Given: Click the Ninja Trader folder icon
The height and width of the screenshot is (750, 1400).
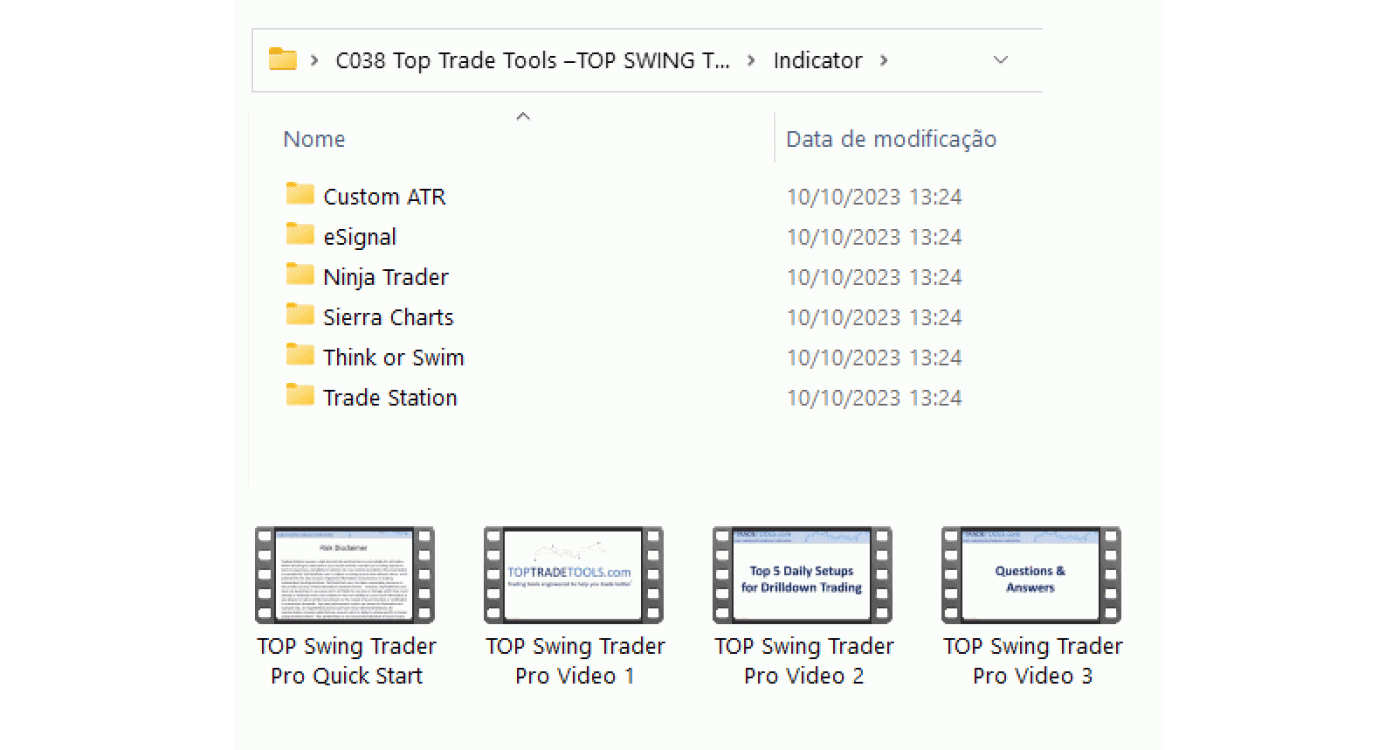Looking at the screenshot, I should (x=300, y=275).
